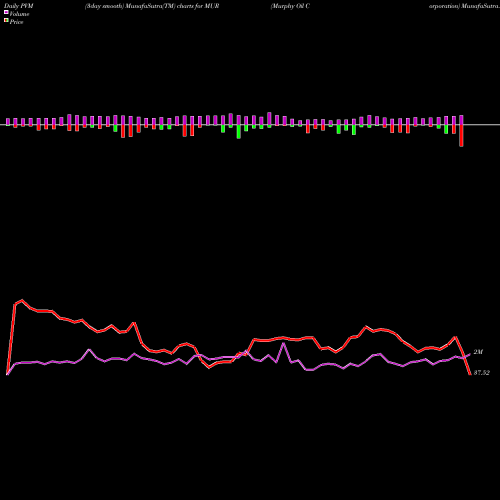Image resolution: width=500 pixels, height=500 pixels.
Task: Click the Price legend color swatch
Action: pos(6,20)
